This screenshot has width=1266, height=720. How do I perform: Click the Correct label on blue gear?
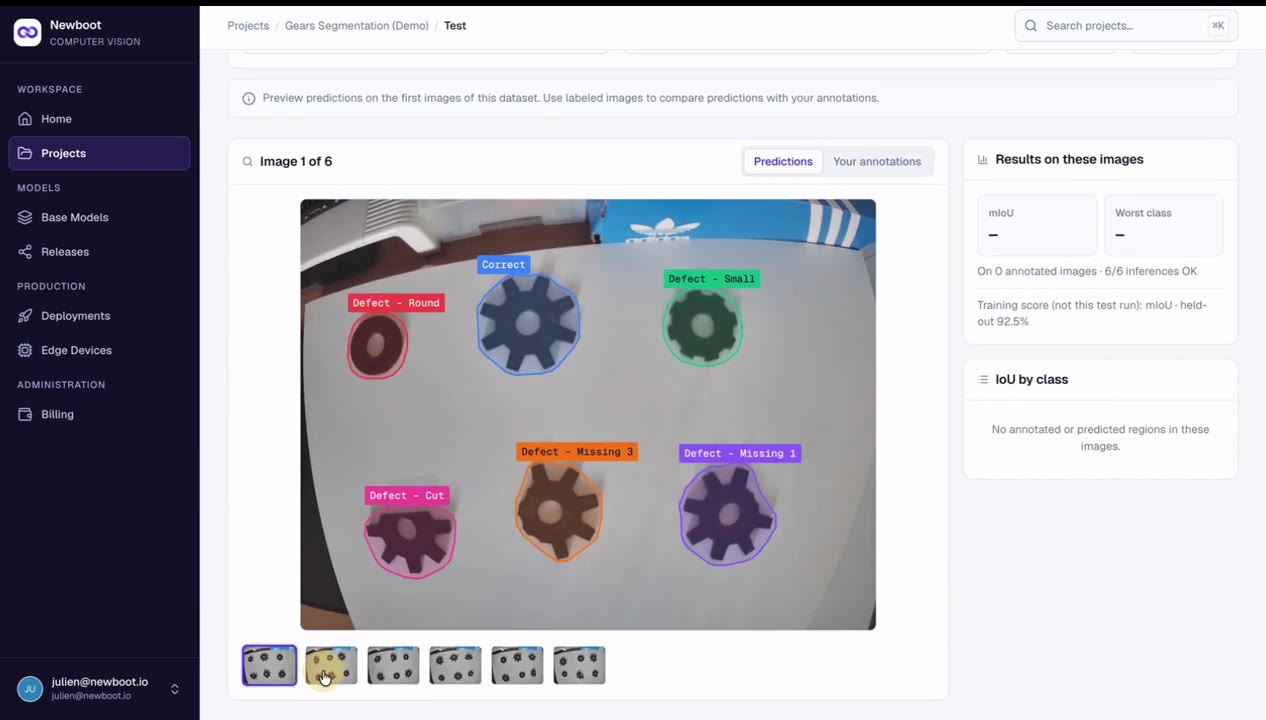click(503, 265)
